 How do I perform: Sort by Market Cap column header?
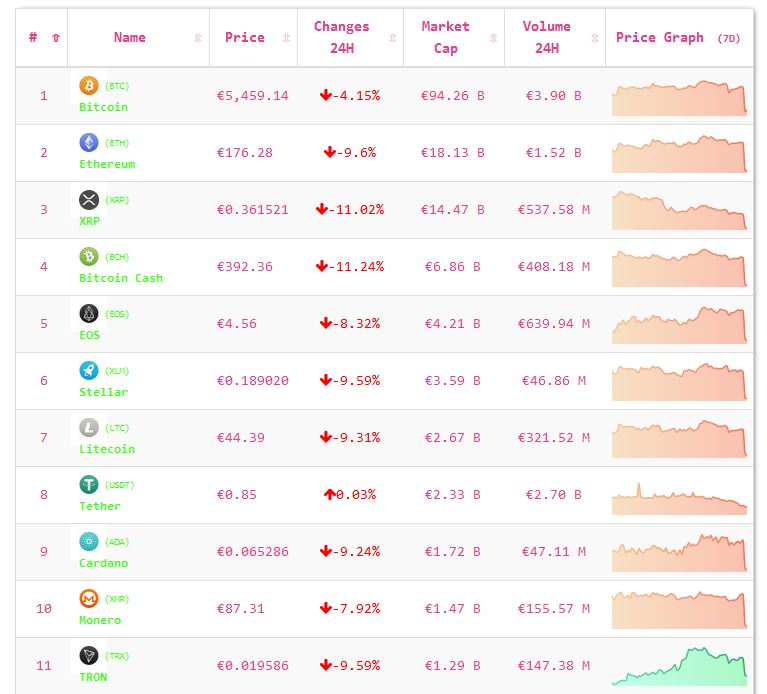point(446,37)
